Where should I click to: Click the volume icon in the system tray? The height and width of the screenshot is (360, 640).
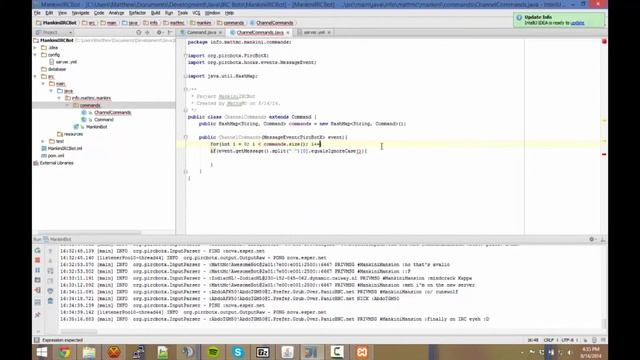pyautogui.click(x=570, y=352)
